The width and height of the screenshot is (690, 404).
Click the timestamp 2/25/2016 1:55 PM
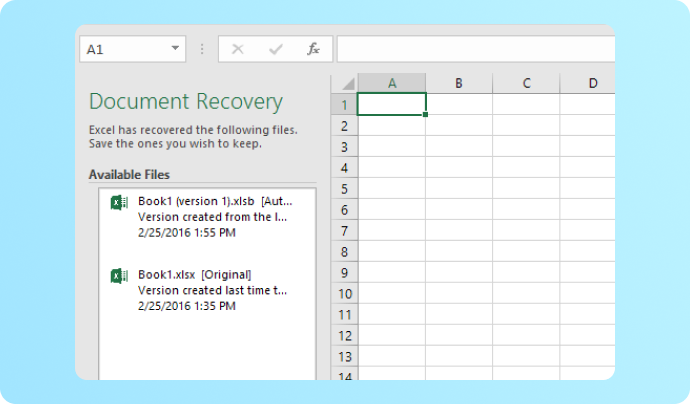pos(187,232)
